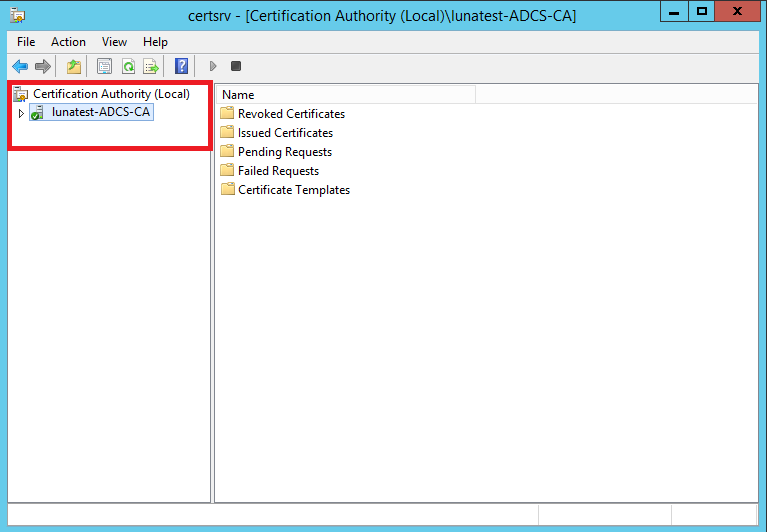Click the Failed Requests folder icon

coord(227,171)
